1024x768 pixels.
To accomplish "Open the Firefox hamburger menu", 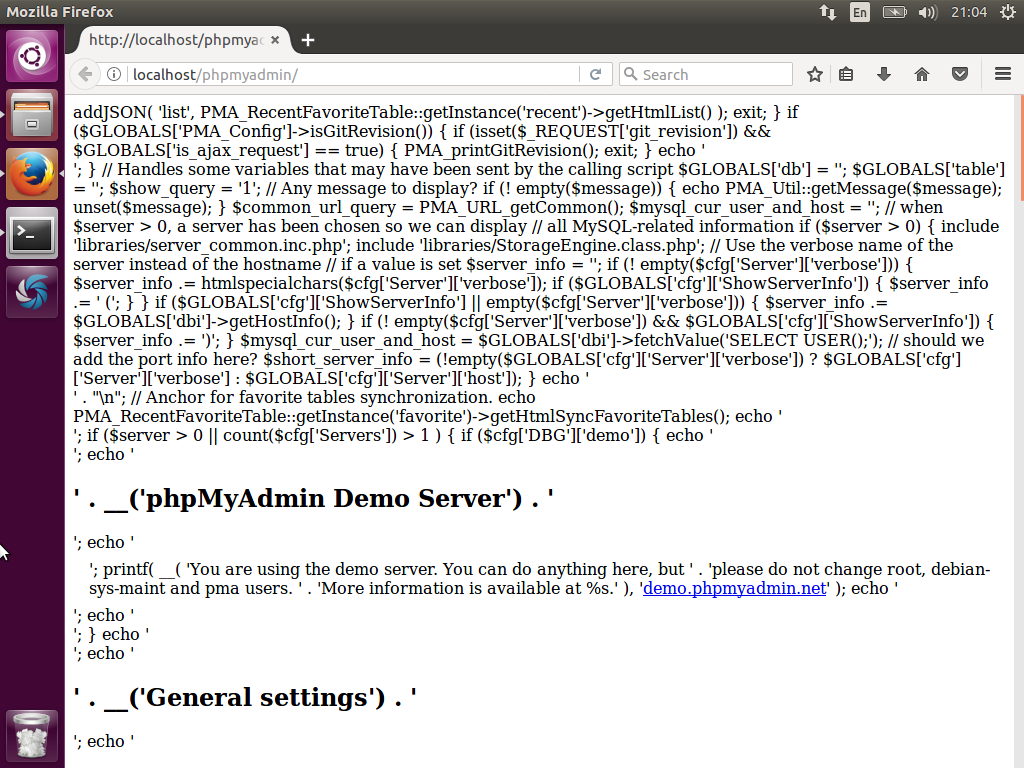I will click(1000, 74).
